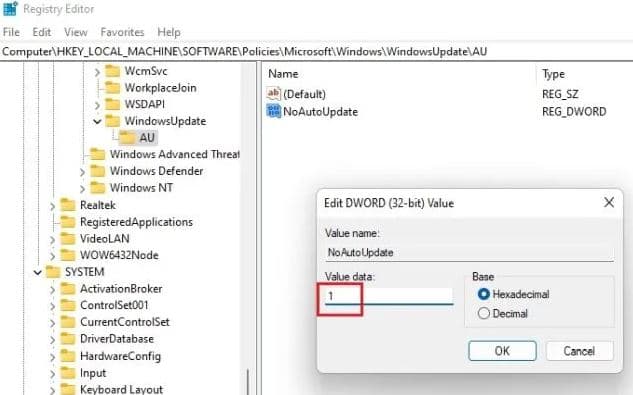Select the Keyboard Layout folder icon

click(68, 389)
